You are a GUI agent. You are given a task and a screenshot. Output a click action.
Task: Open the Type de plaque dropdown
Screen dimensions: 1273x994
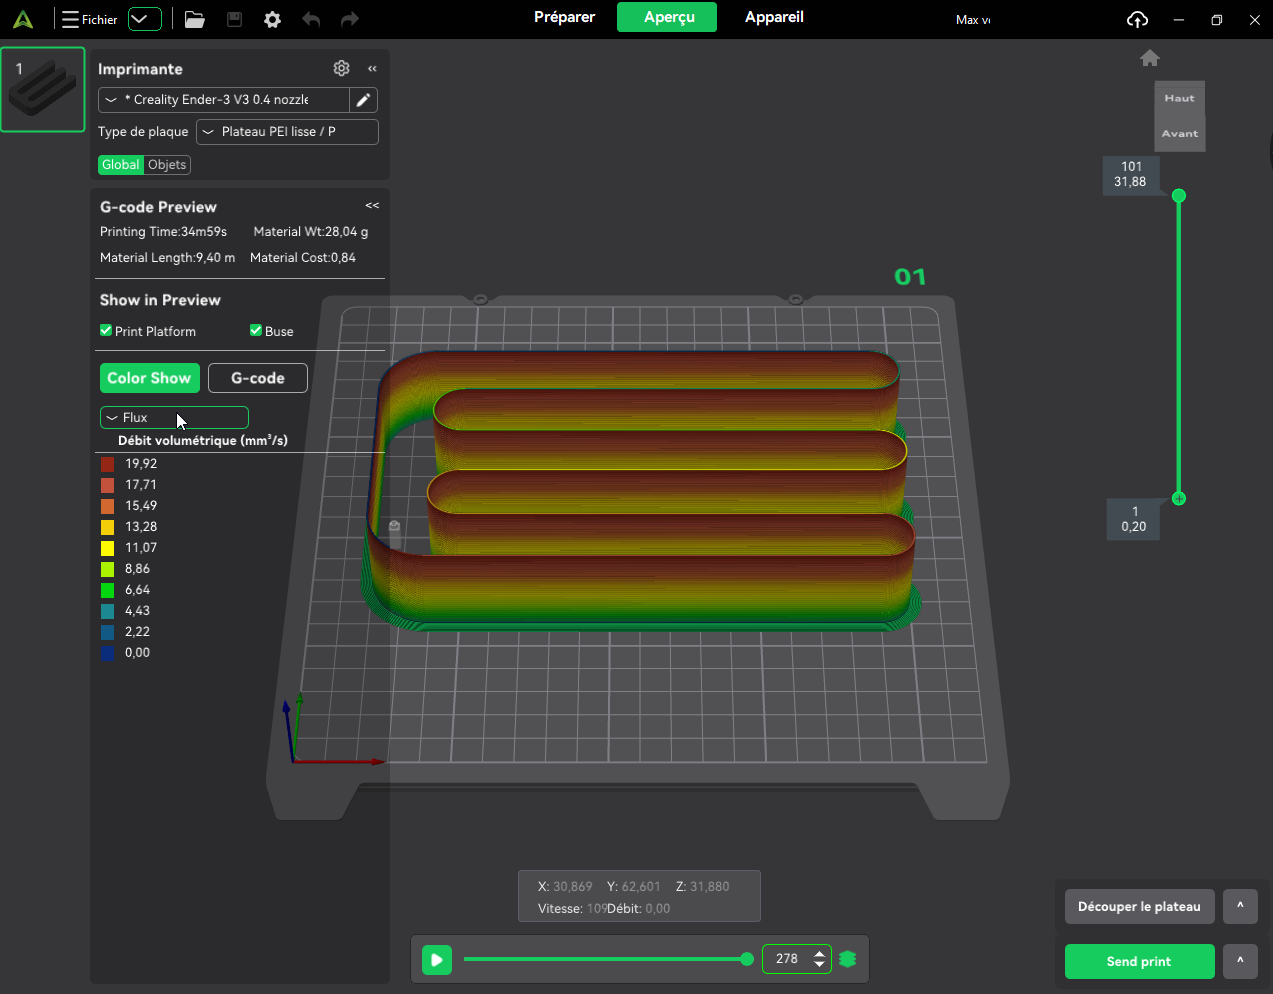click(x=287, y=132)
